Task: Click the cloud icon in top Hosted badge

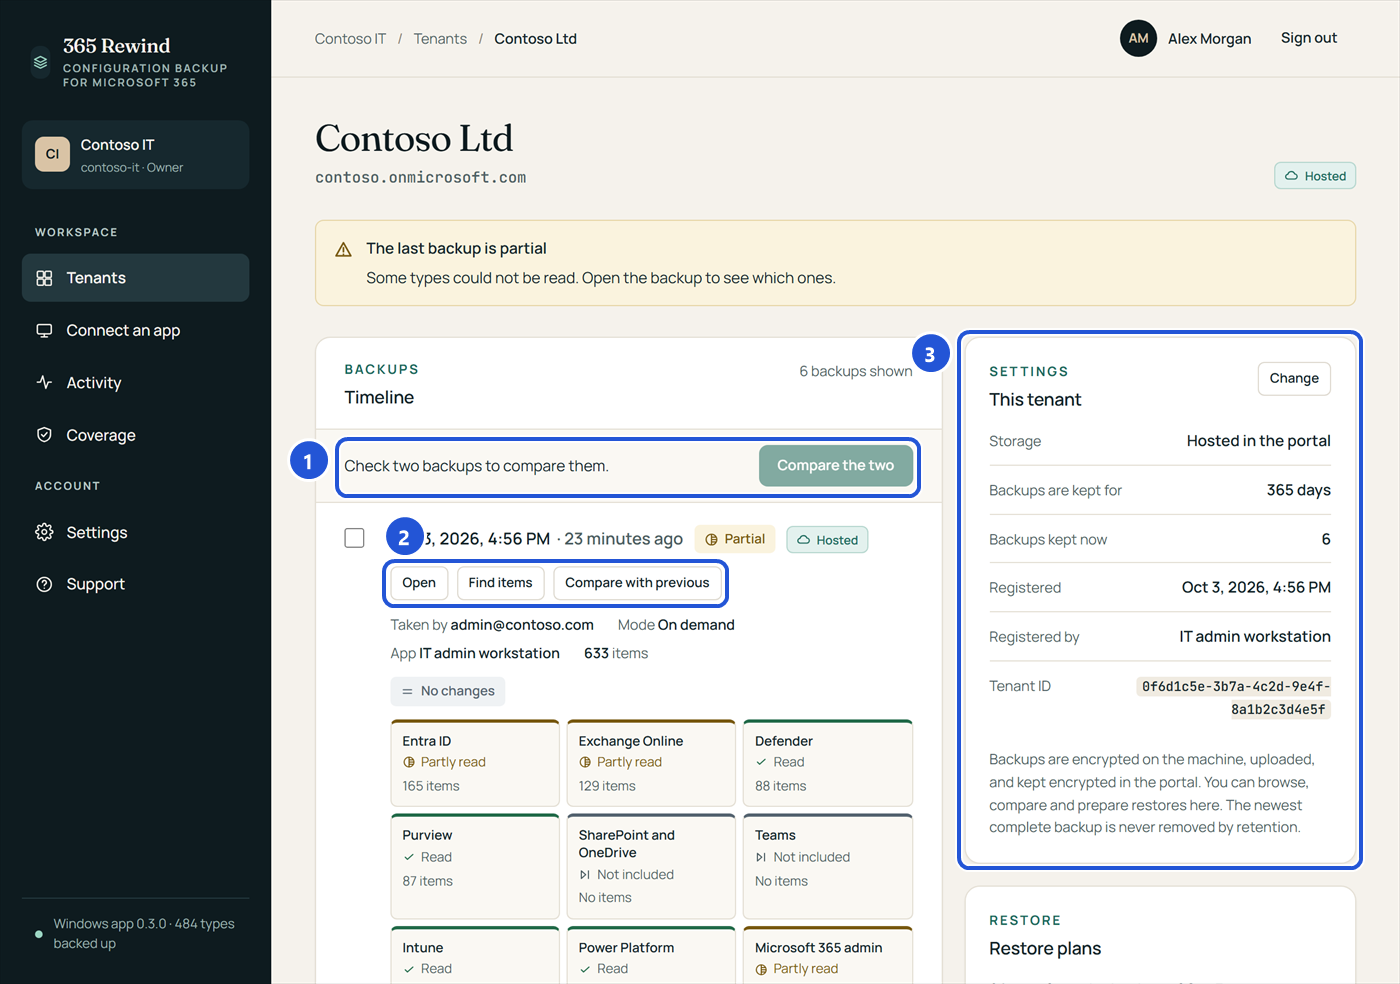Action: click(x=1291, y=176)
